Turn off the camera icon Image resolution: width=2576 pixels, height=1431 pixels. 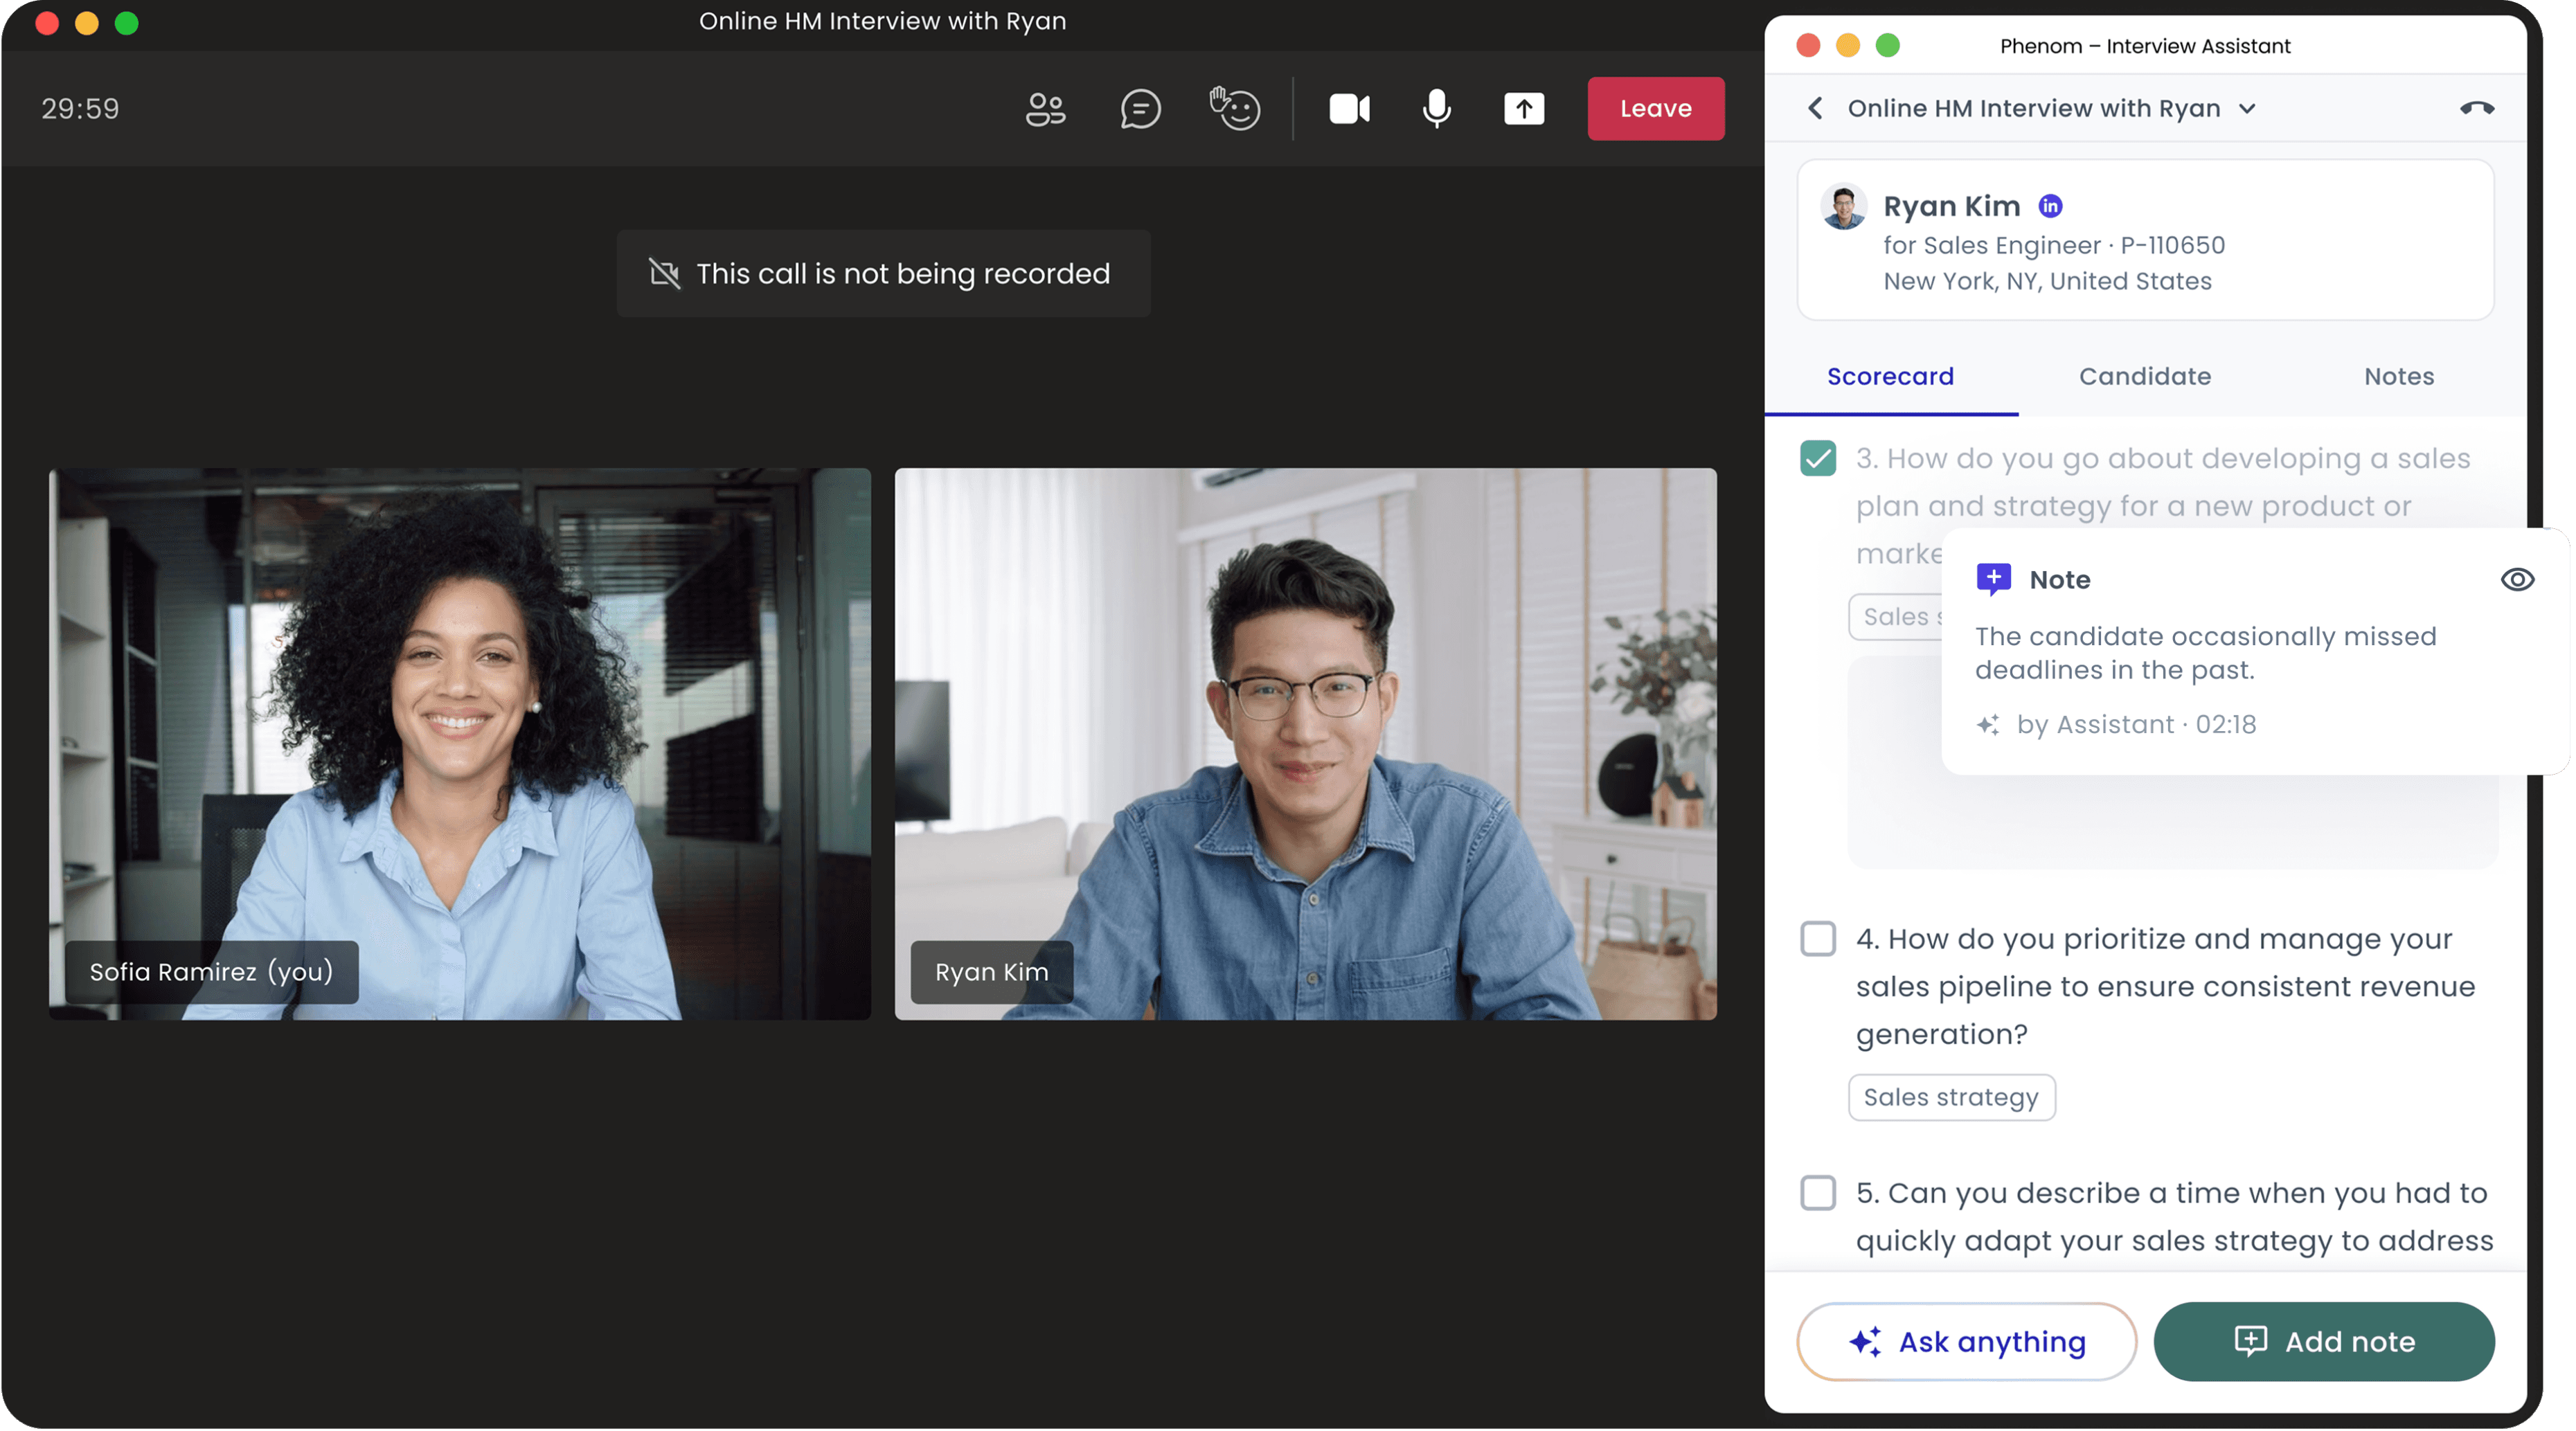[x=1349, y=108]
